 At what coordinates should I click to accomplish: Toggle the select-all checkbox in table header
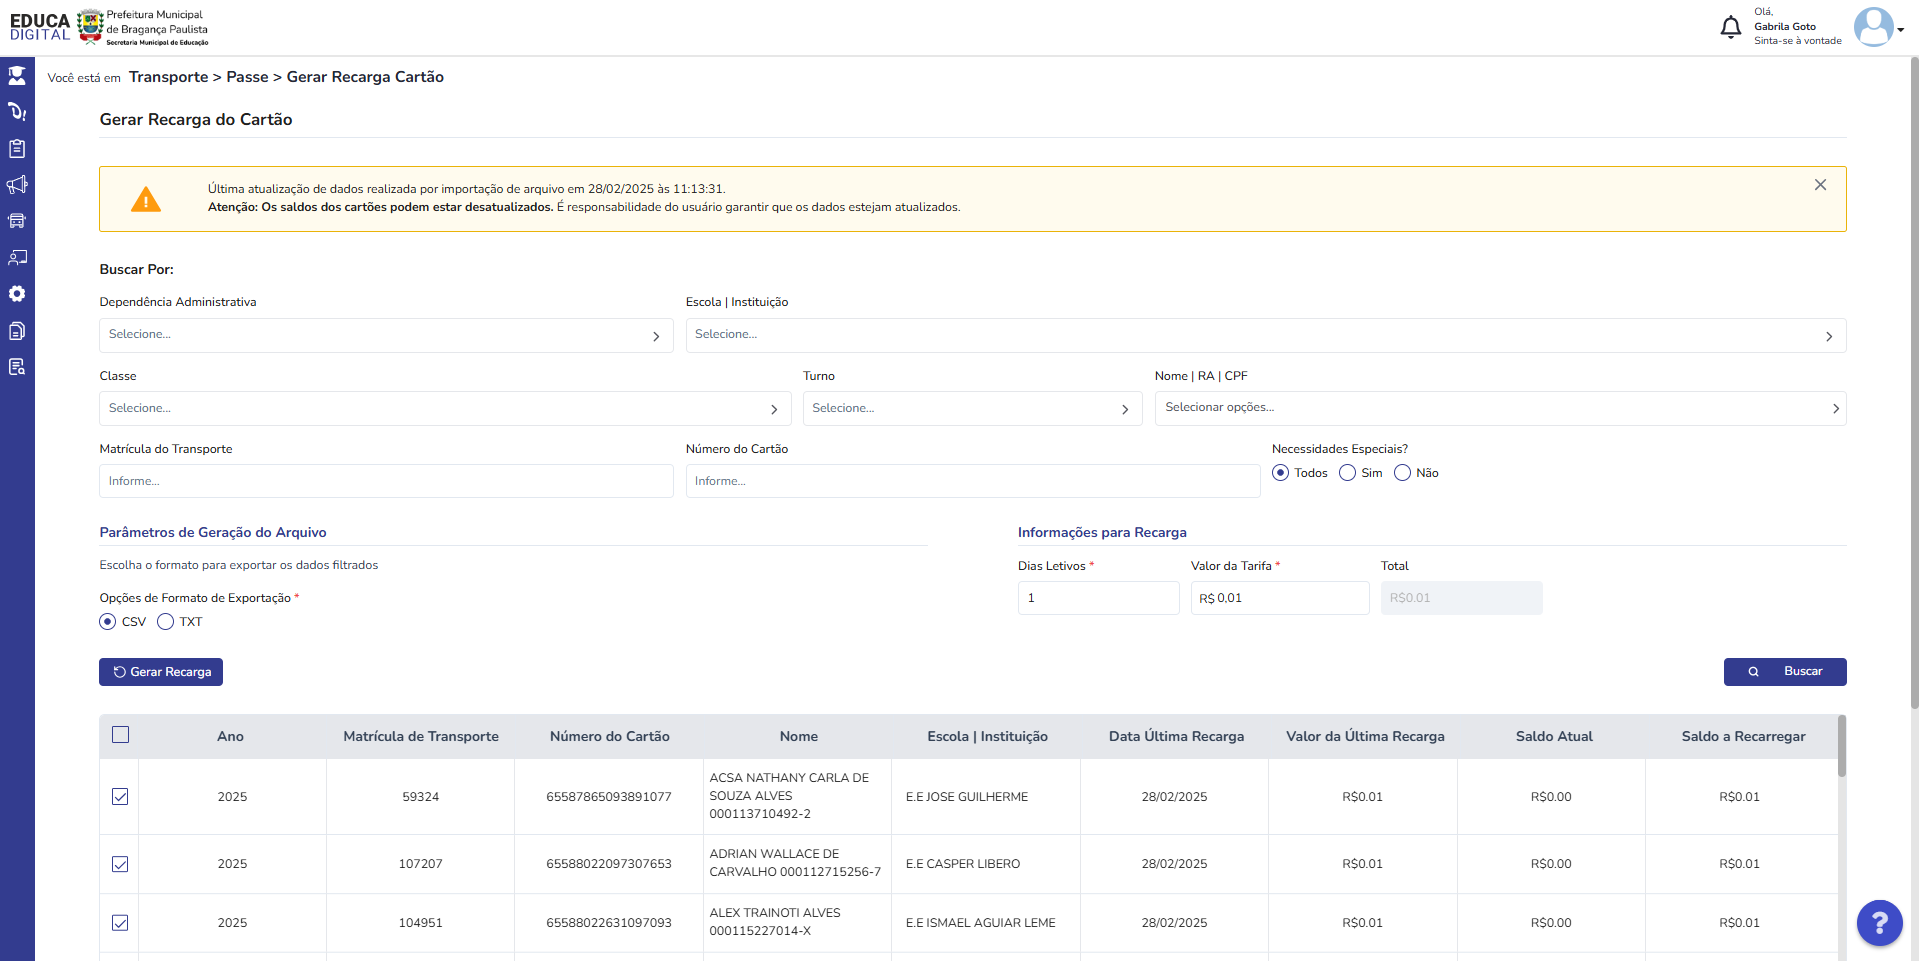[121, 735]
